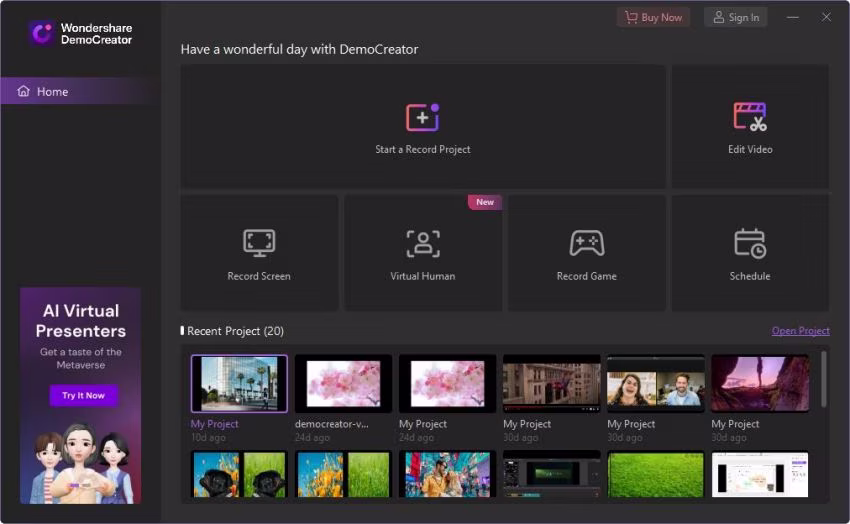Click the highlighted My Project name 10d ago
The width and height of the screenshot is (850, 524).
click(214, 424)
